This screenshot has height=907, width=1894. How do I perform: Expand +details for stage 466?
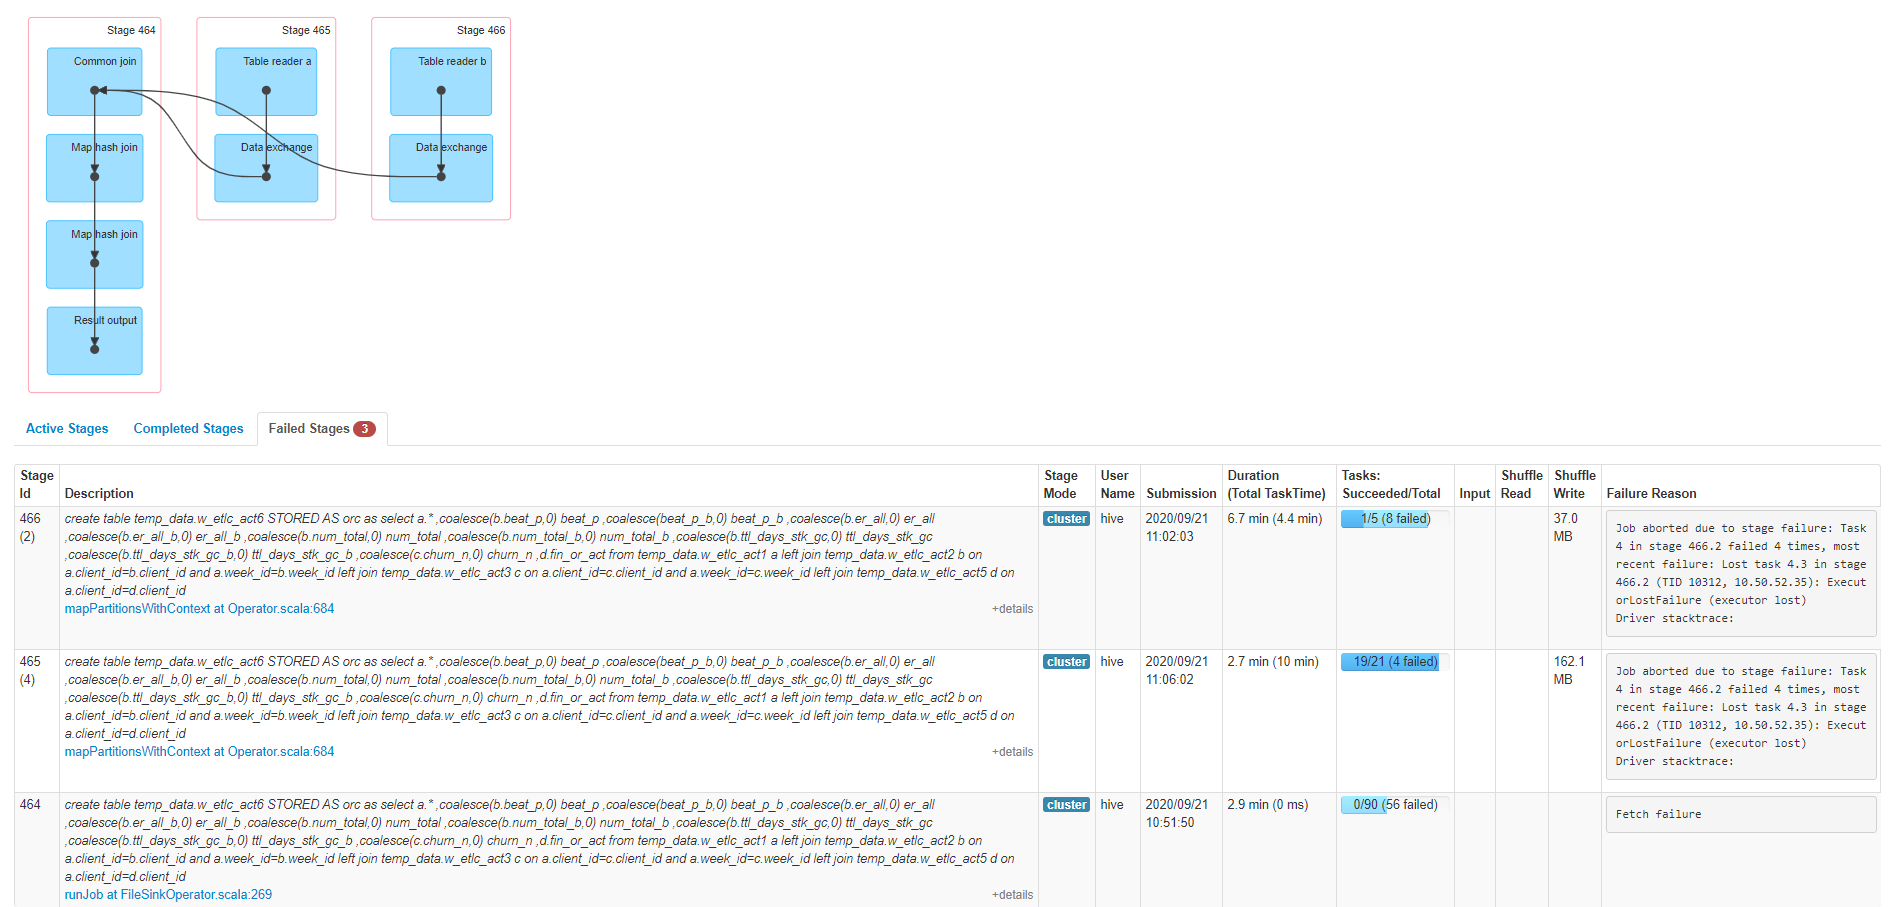(1012, 609)
